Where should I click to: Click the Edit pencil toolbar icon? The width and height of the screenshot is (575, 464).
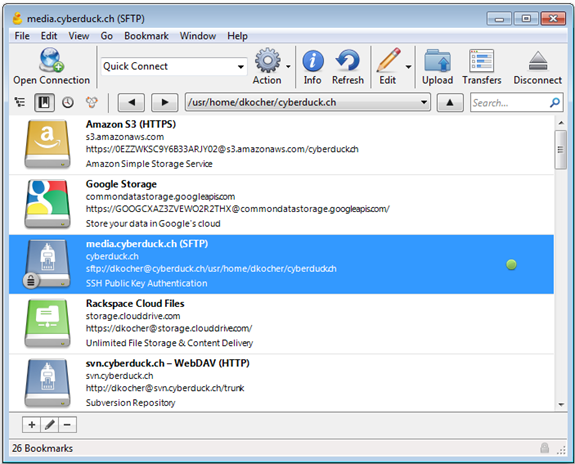pyautogui.click(x=388, y=60)
